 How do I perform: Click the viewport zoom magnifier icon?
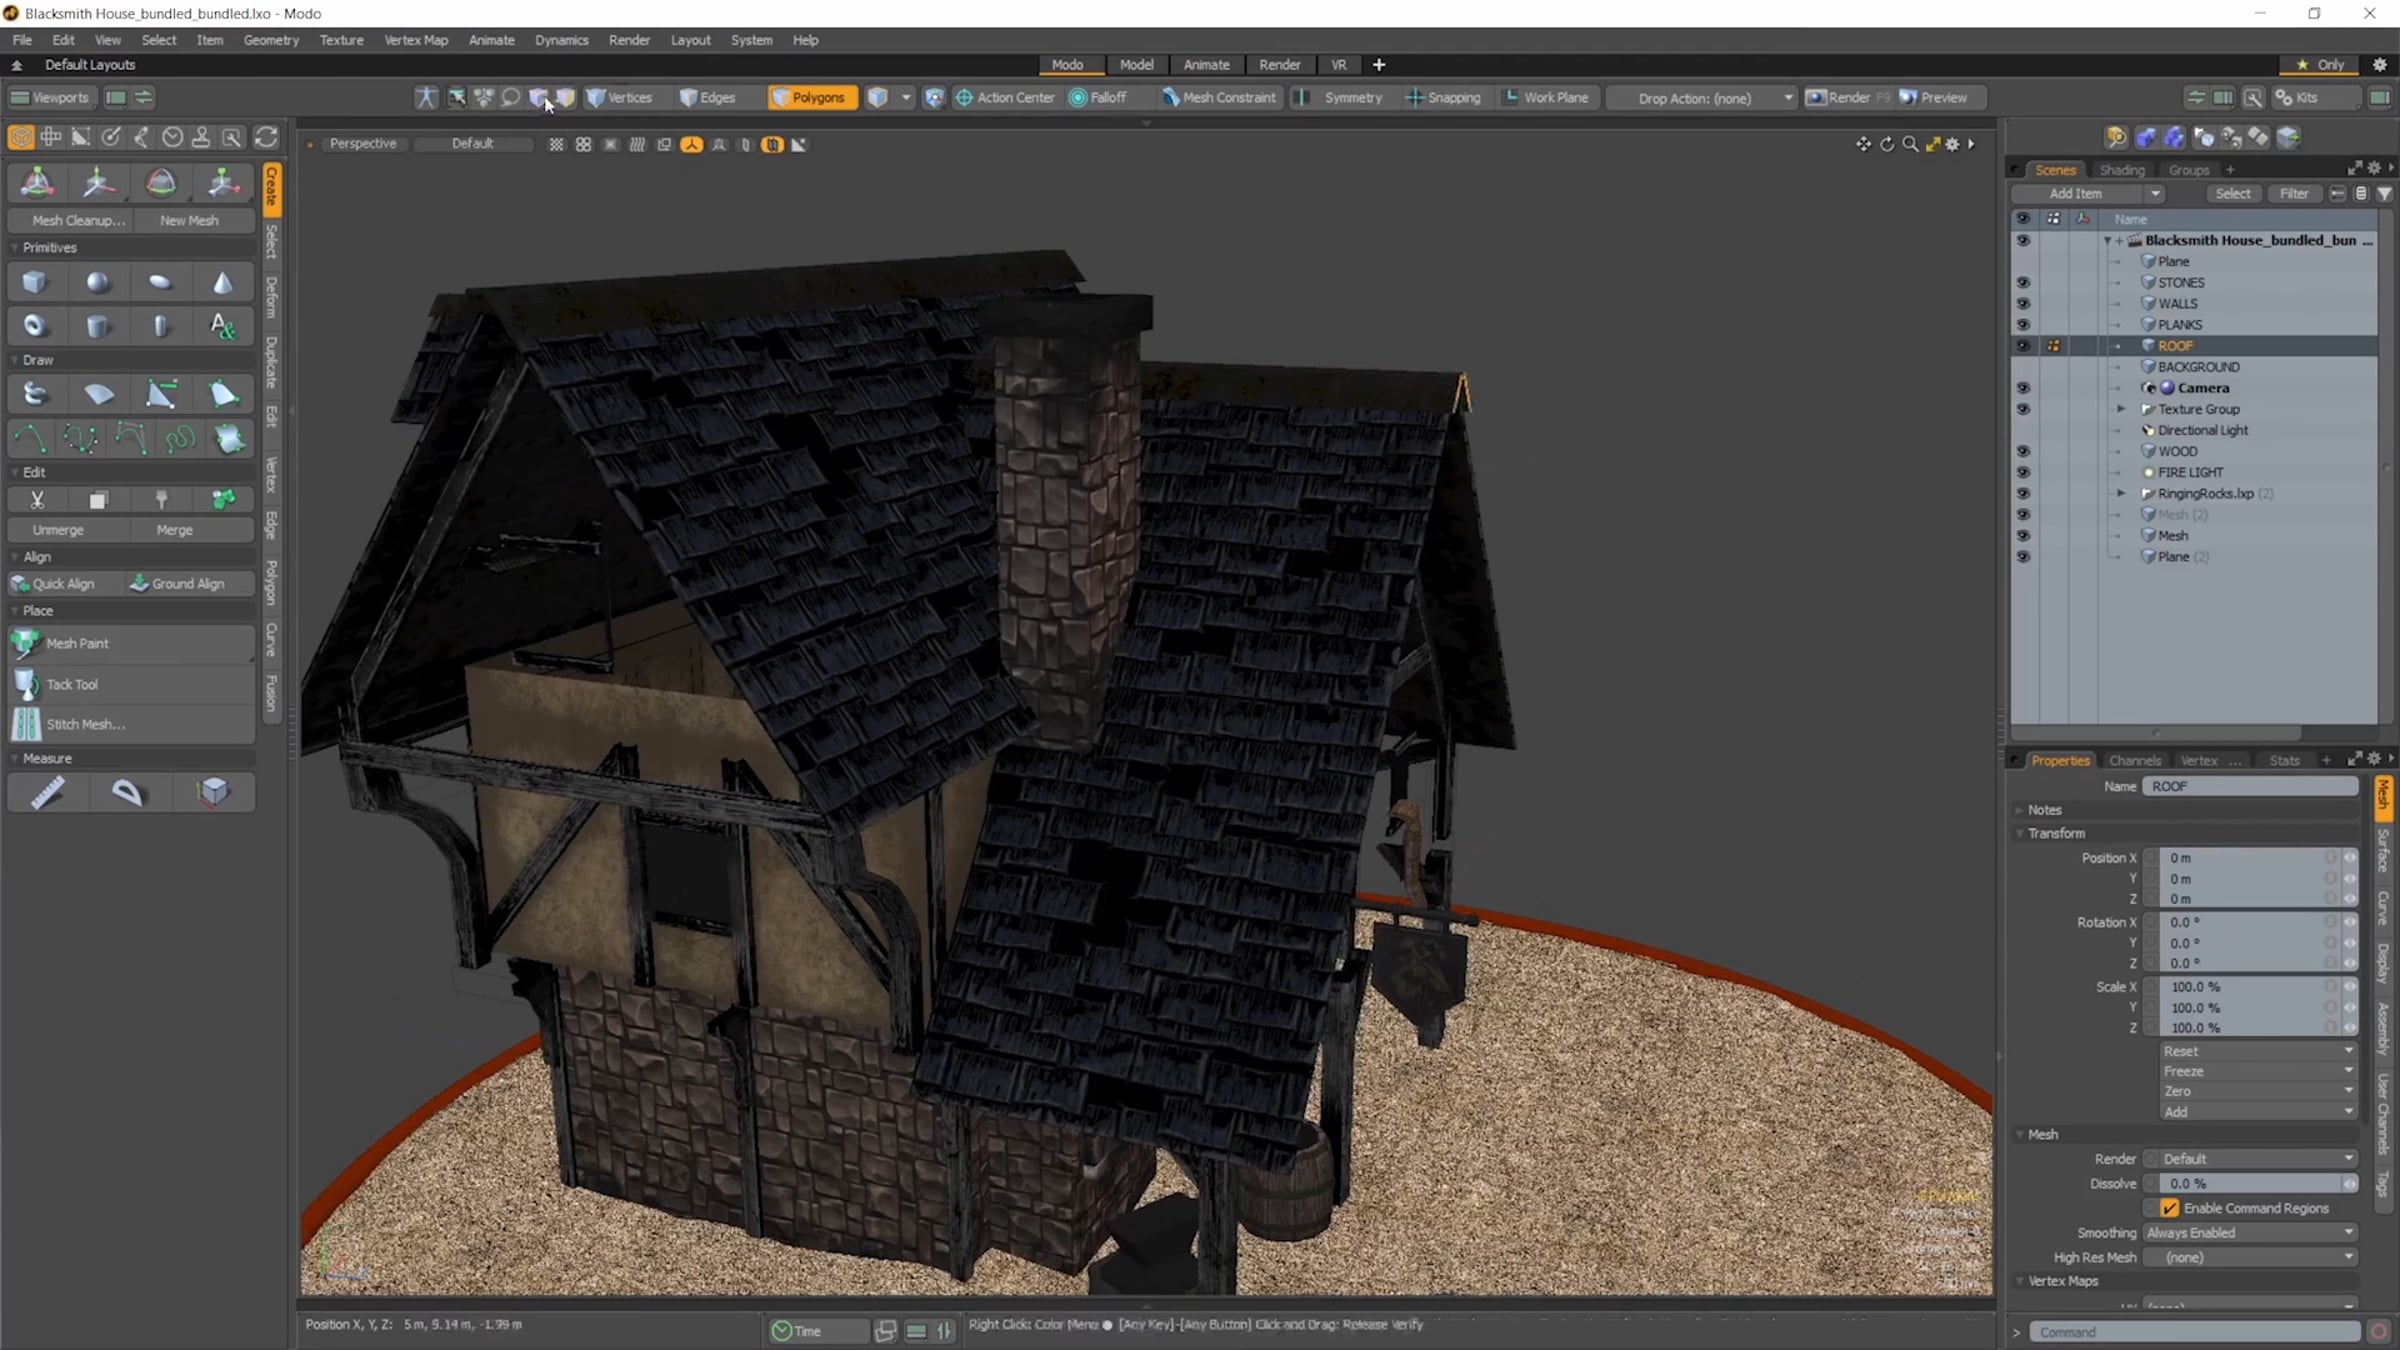coord(1910,144)
